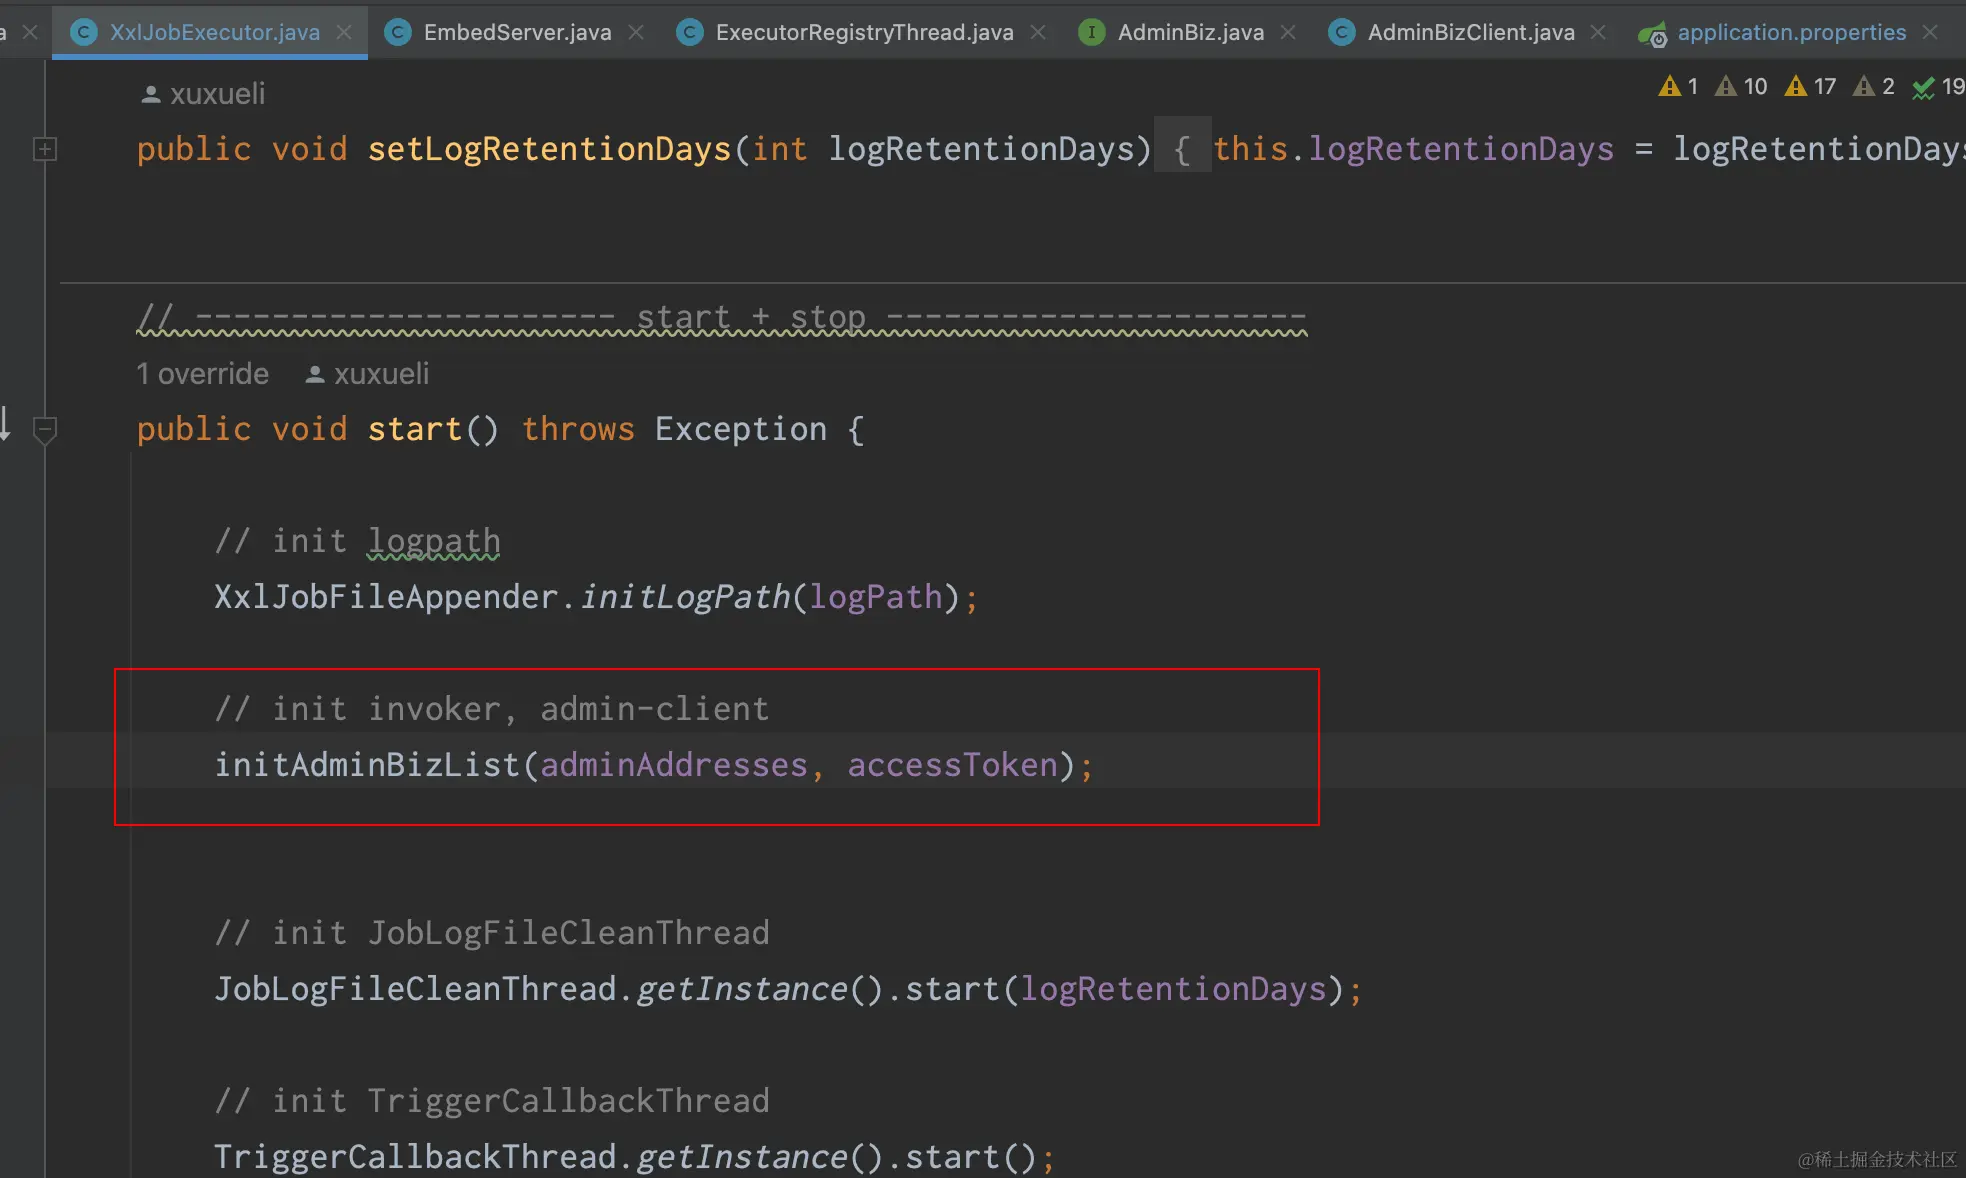Switch to the XxlJobExecutor.java tab
Viewport: 1966px width, 1178px height.
click(x=214, y=32)
